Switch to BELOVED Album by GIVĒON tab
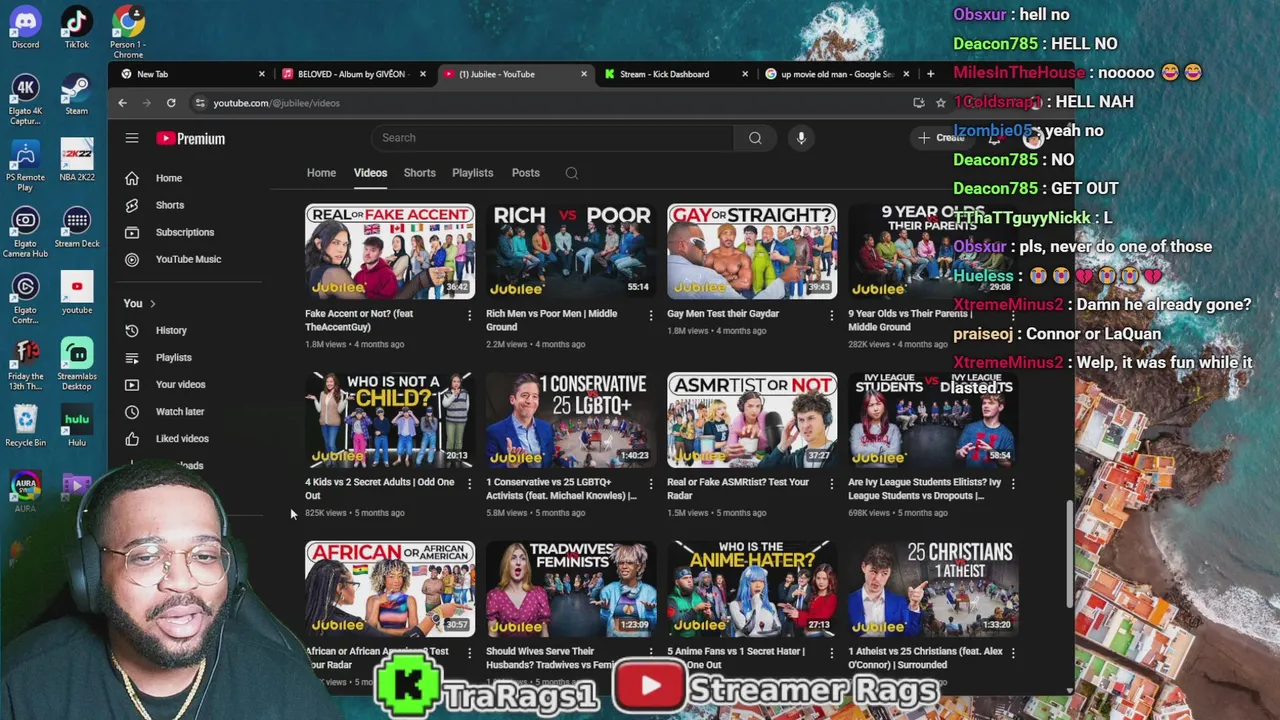Screen dimensions: 1280x720 (353, 74)
